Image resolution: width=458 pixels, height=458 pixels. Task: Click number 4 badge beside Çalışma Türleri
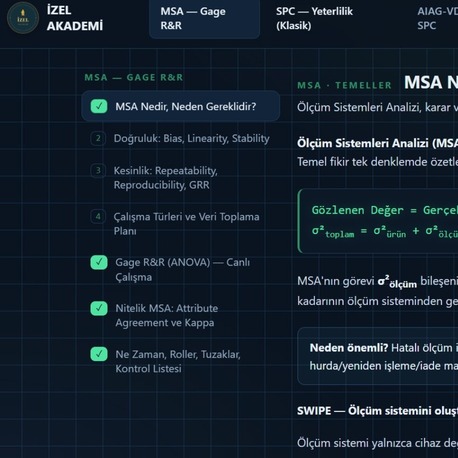(x=98, y=217)
